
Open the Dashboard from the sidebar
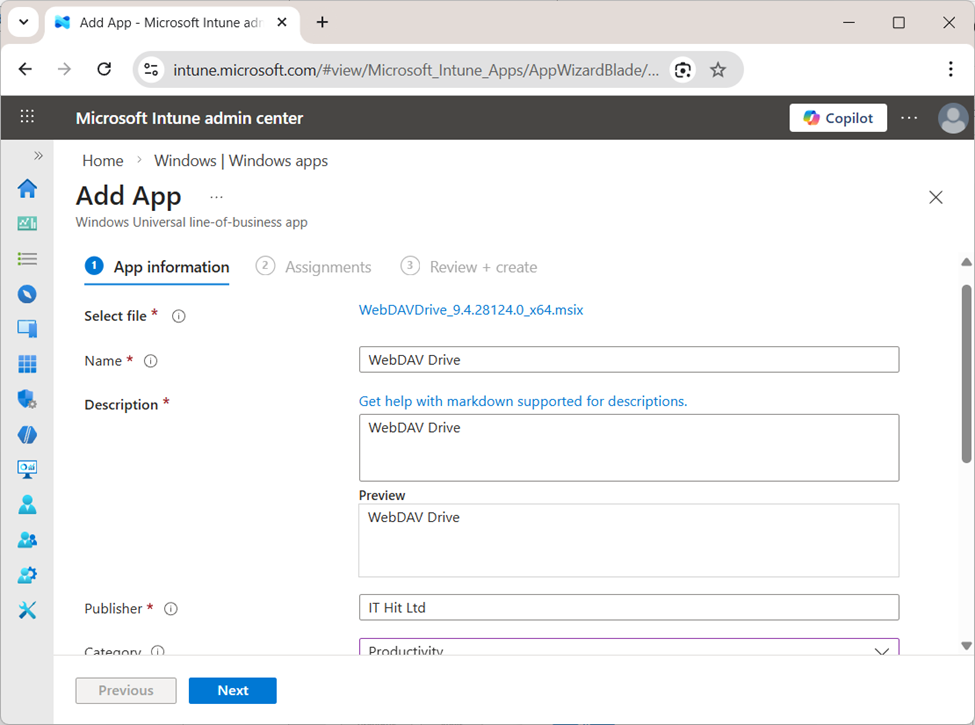(x=27, y=223)
